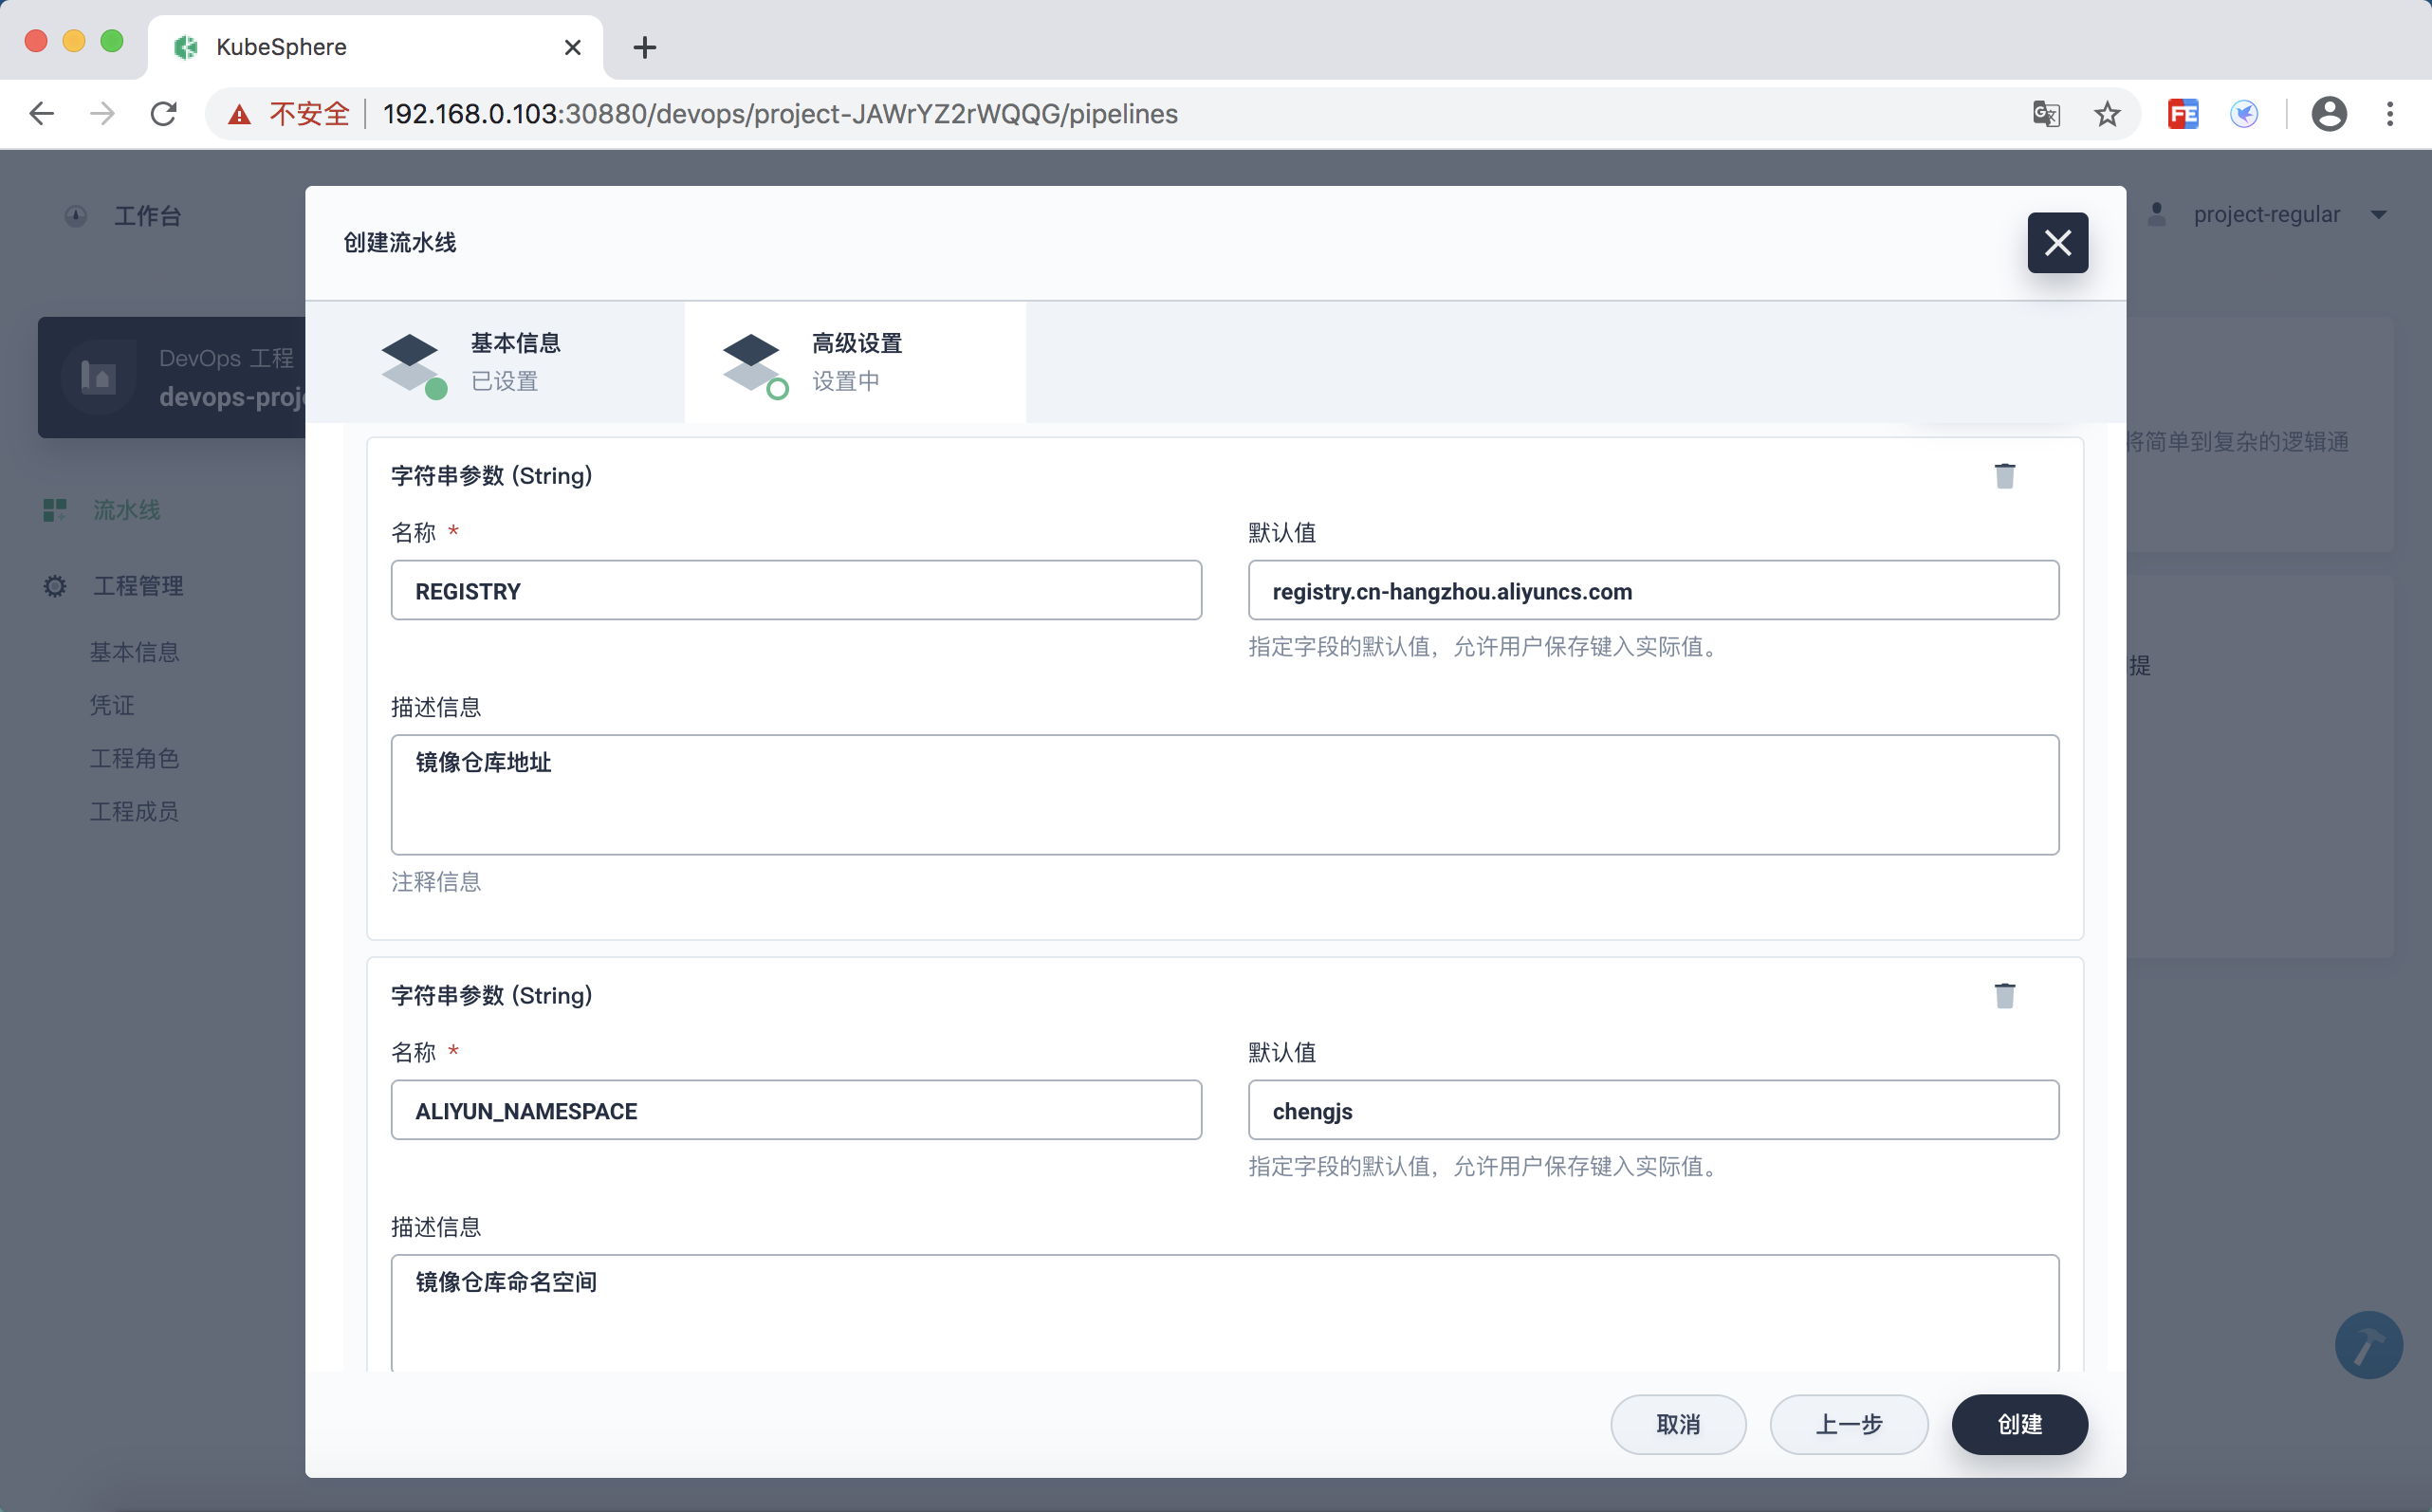Click the Google Translate icon in address bar

click(x=2046, y=114)
